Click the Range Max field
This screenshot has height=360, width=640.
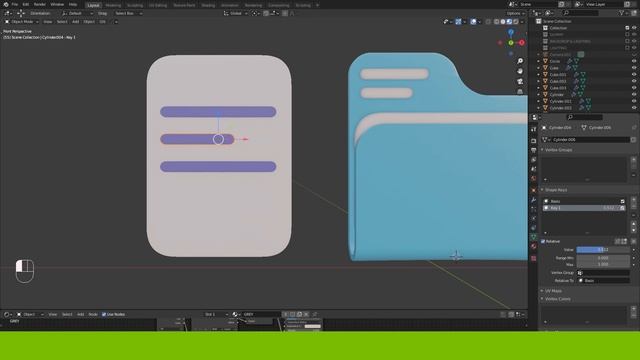pyautogui.click(x=603, y=264)
